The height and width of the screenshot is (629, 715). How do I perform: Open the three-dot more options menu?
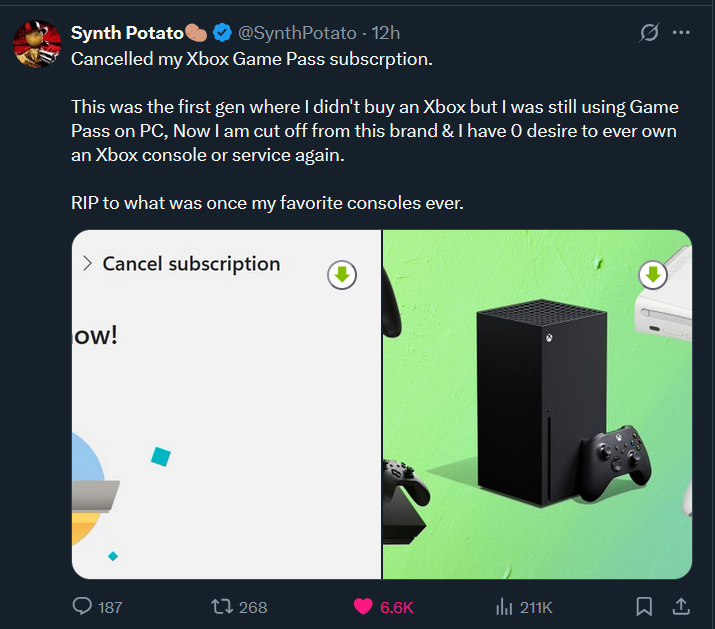682,33
